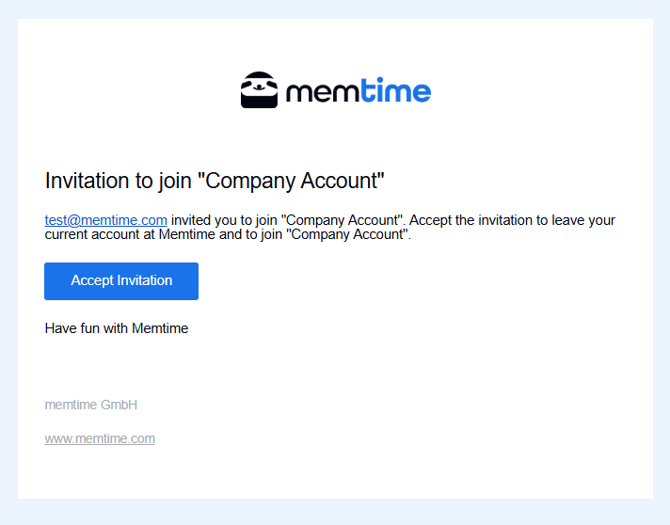Click the blue "time" part of the logo
The width and height of the screenshot is (670, 525).
point(397,93)
